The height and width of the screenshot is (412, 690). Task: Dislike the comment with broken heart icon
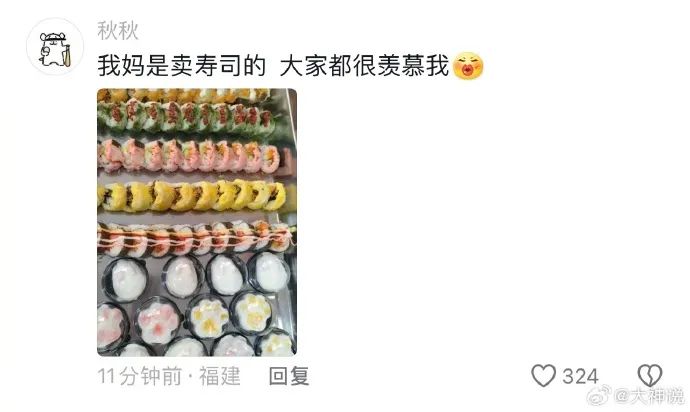tap(650, 376)
